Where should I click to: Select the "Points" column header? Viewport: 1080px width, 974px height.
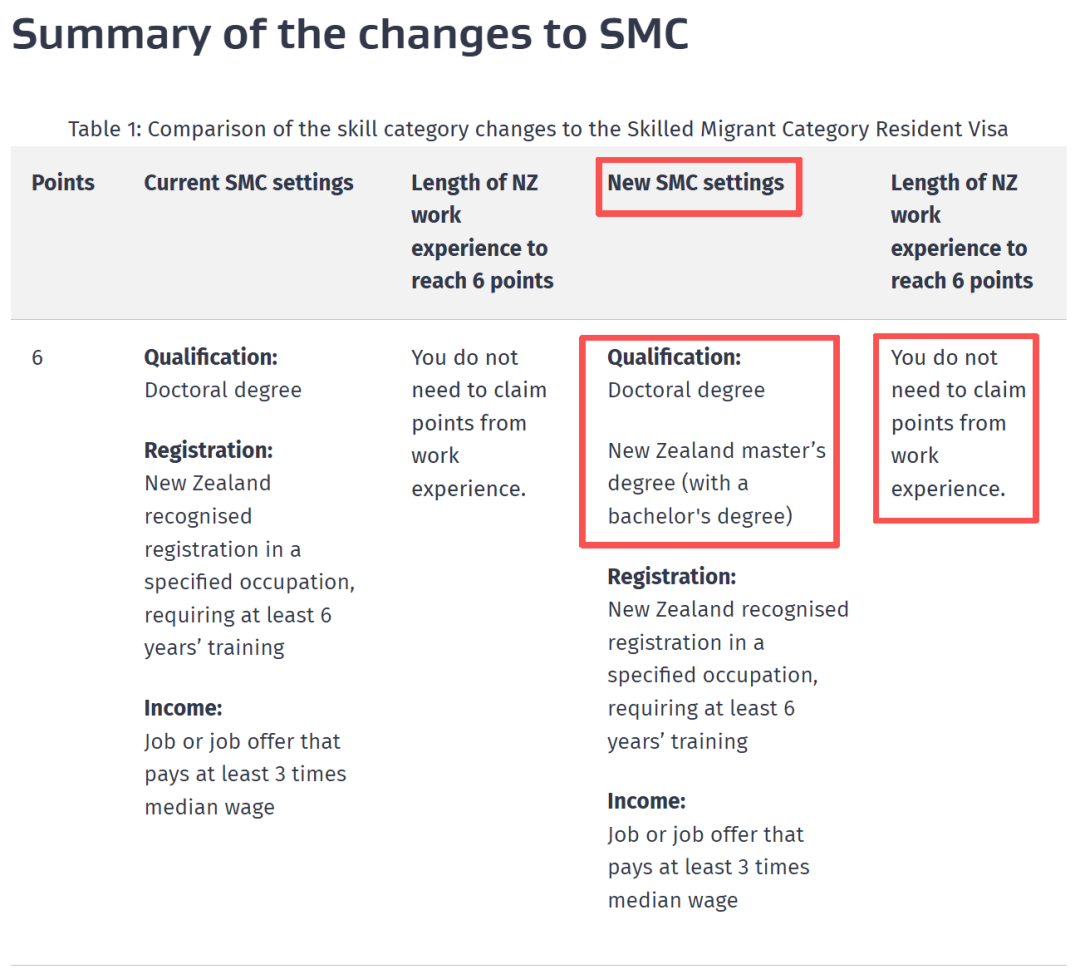pyautogui.click(x=63, y=183)
